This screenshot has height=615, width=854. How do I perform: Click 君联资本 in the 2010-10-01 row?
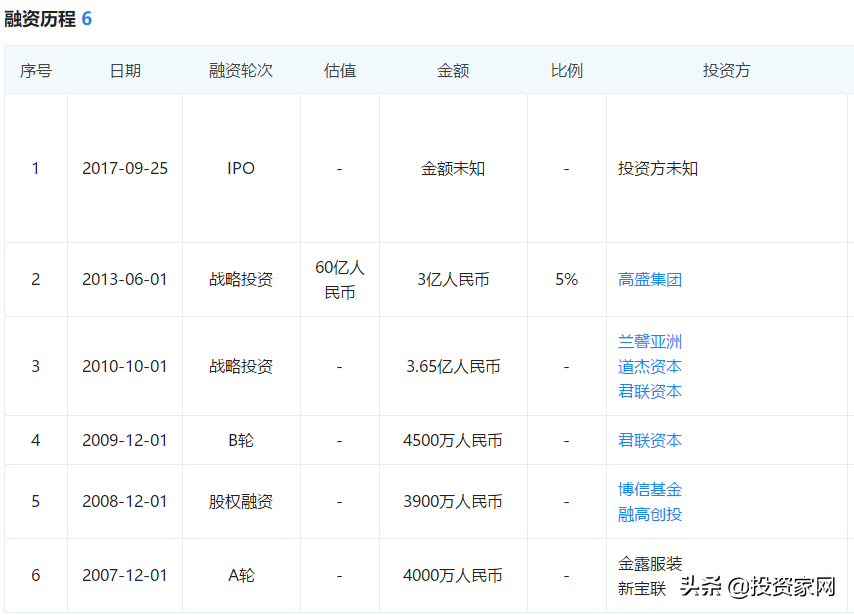click(x=650, y=392)
